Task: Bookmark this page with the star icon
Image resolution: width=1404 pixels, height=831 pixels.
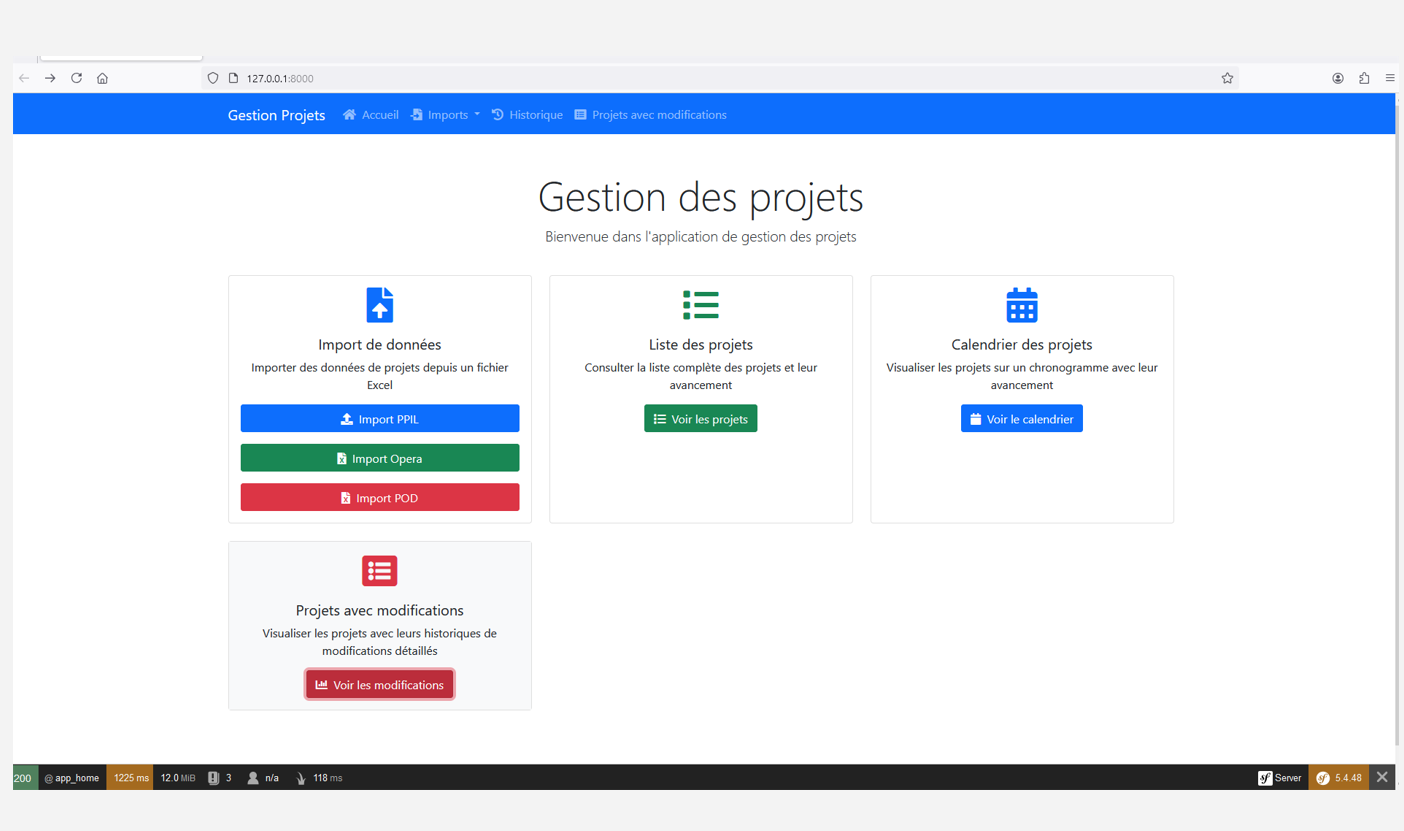Action: 1227,78
